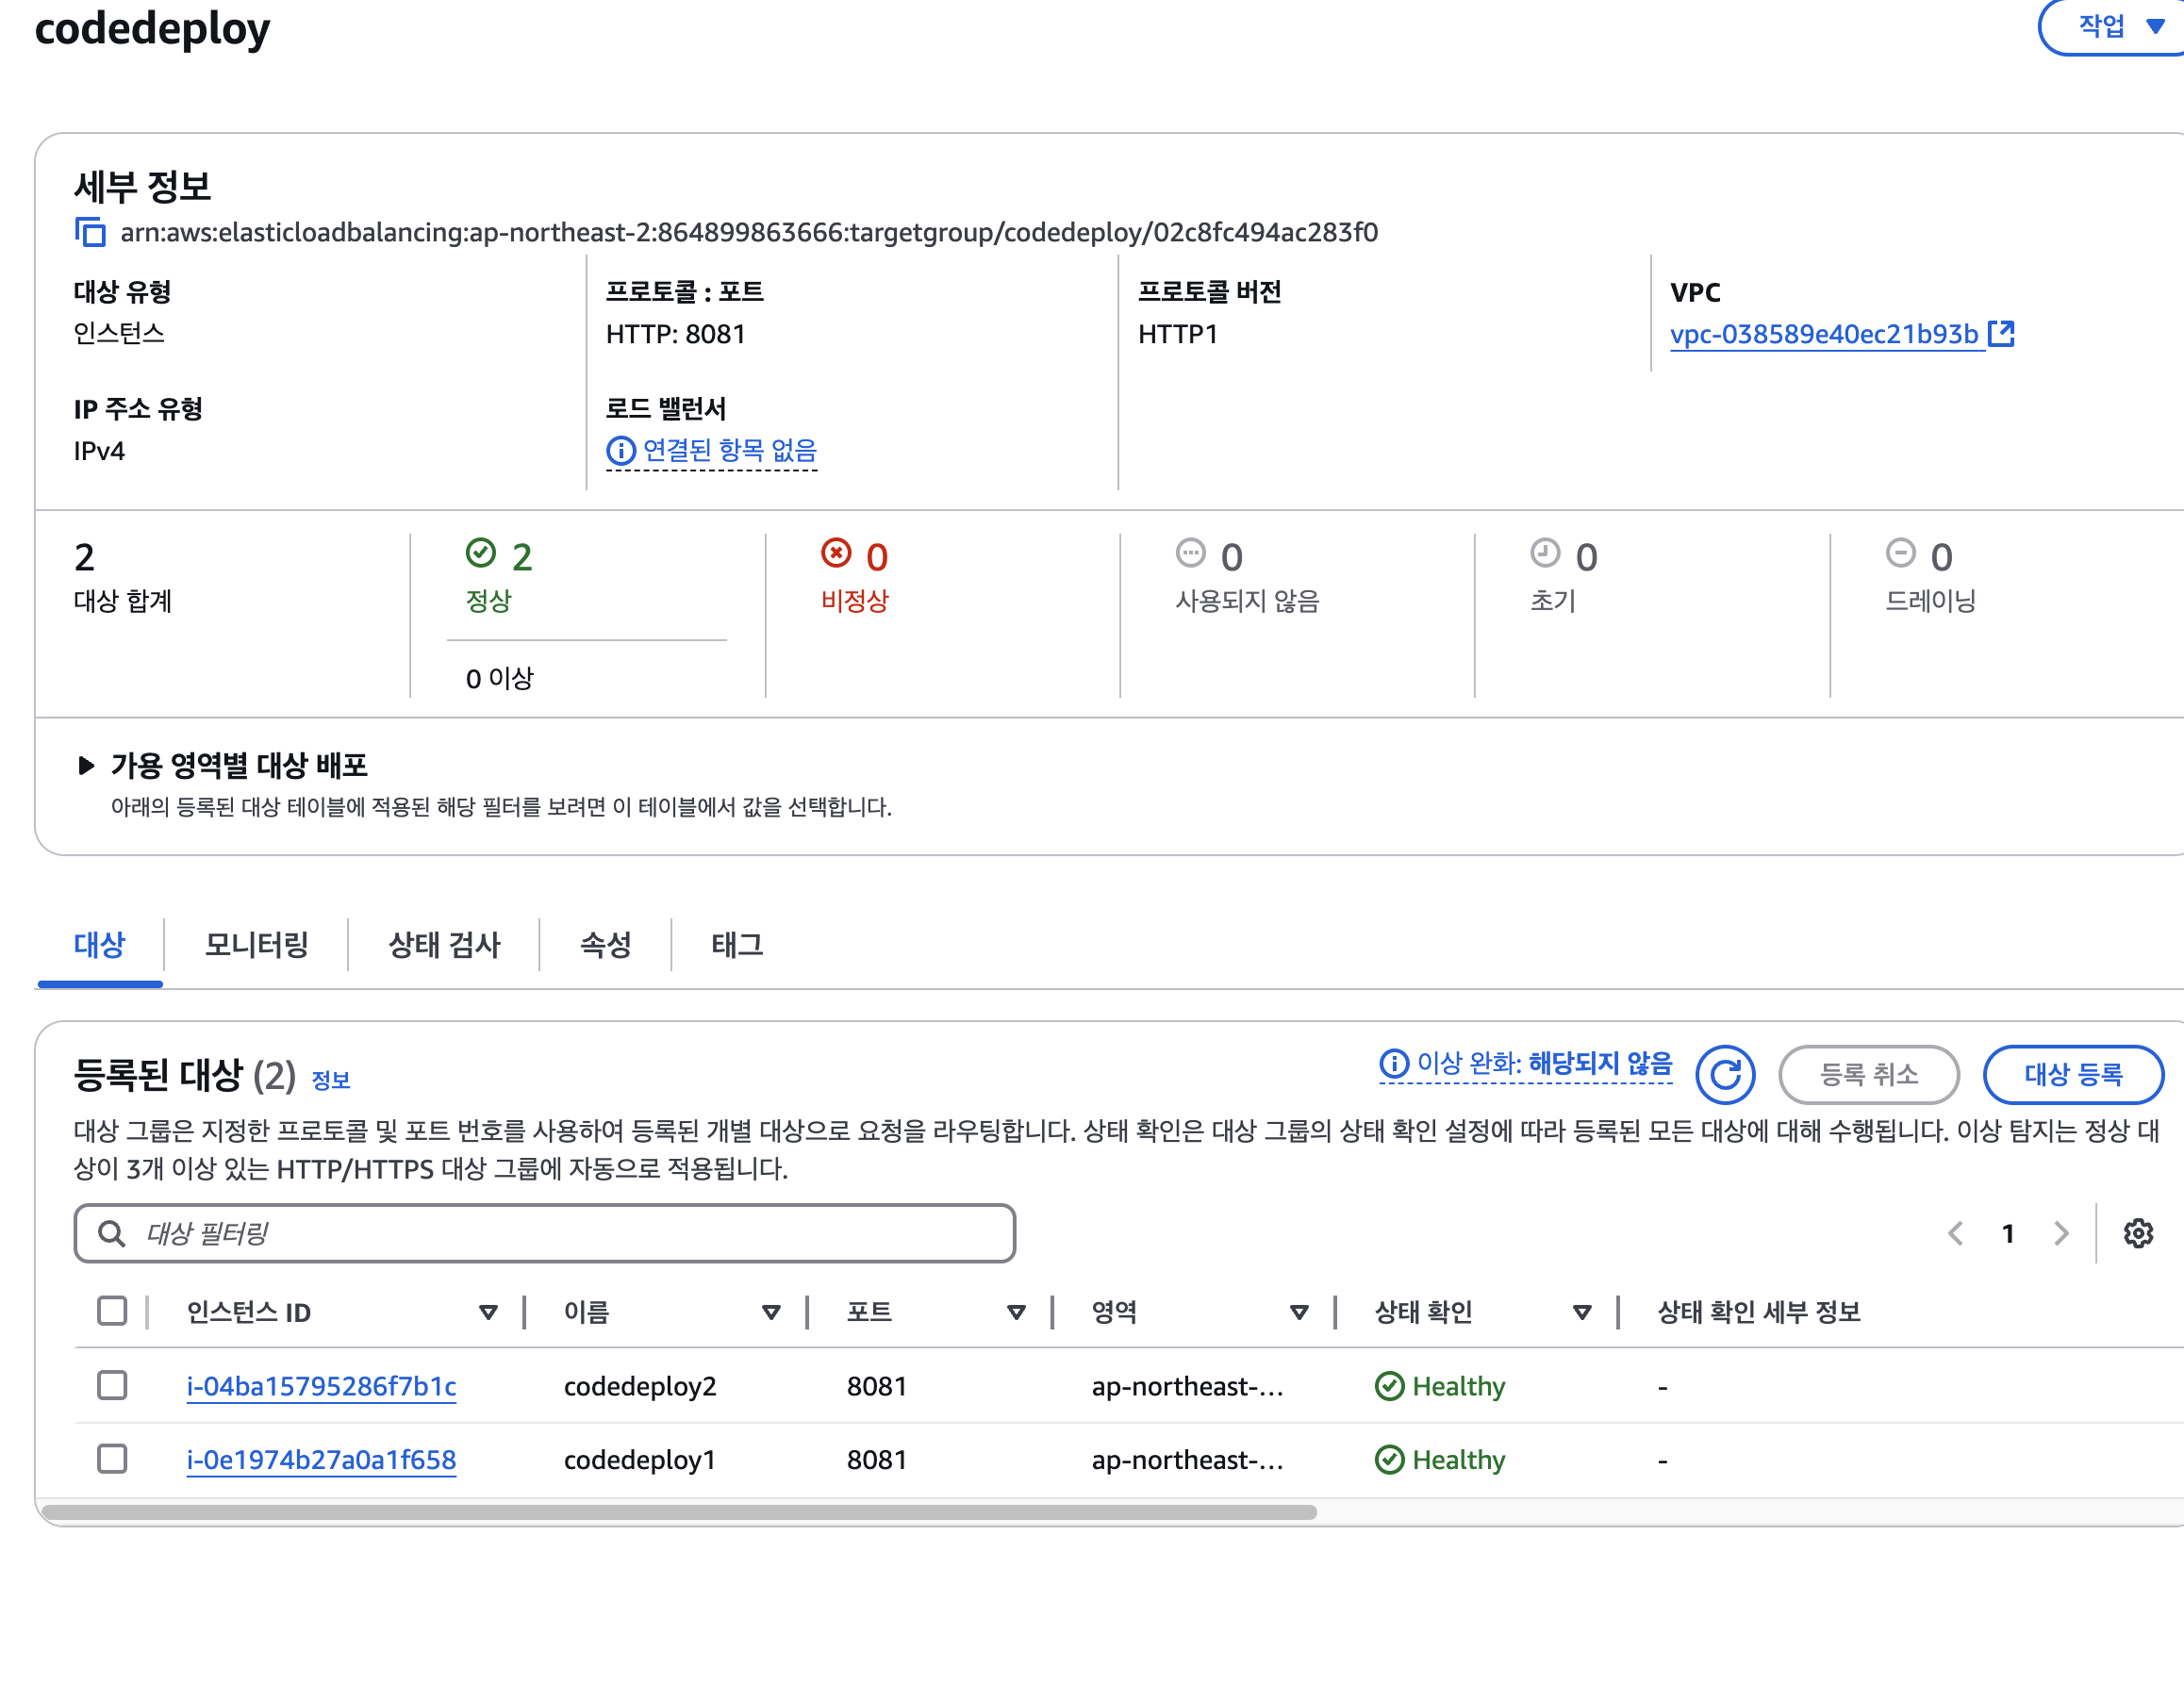Screen dimensions: 2184x1684
Task: Select checkbox for codedeploy1 instance row
Action: [x=112, y=1459]
